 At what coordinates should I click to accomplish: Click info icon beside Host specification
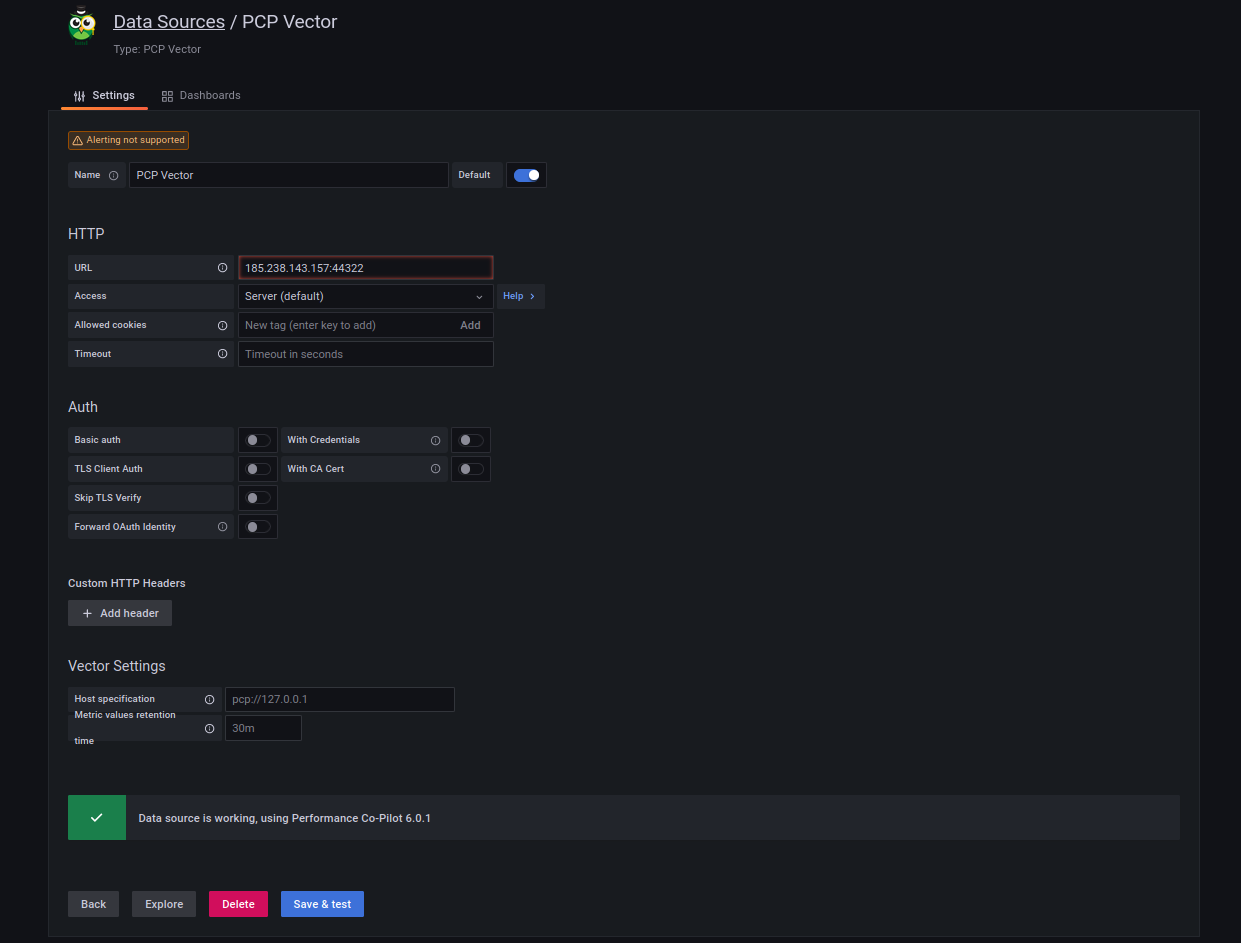[209, 699]
